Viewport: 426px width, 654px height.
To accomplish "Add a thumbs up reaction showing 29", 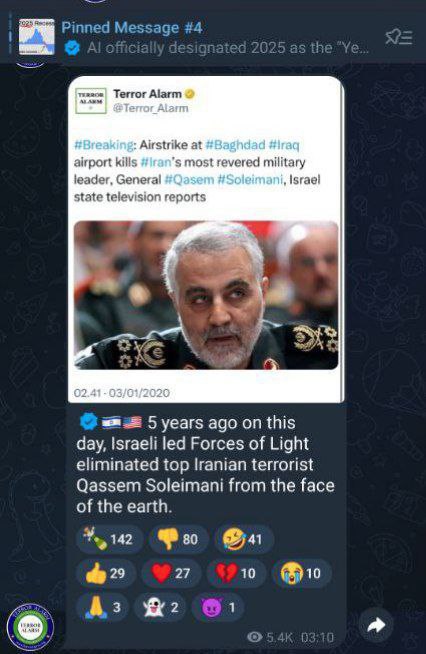I will tap(106, 574).
